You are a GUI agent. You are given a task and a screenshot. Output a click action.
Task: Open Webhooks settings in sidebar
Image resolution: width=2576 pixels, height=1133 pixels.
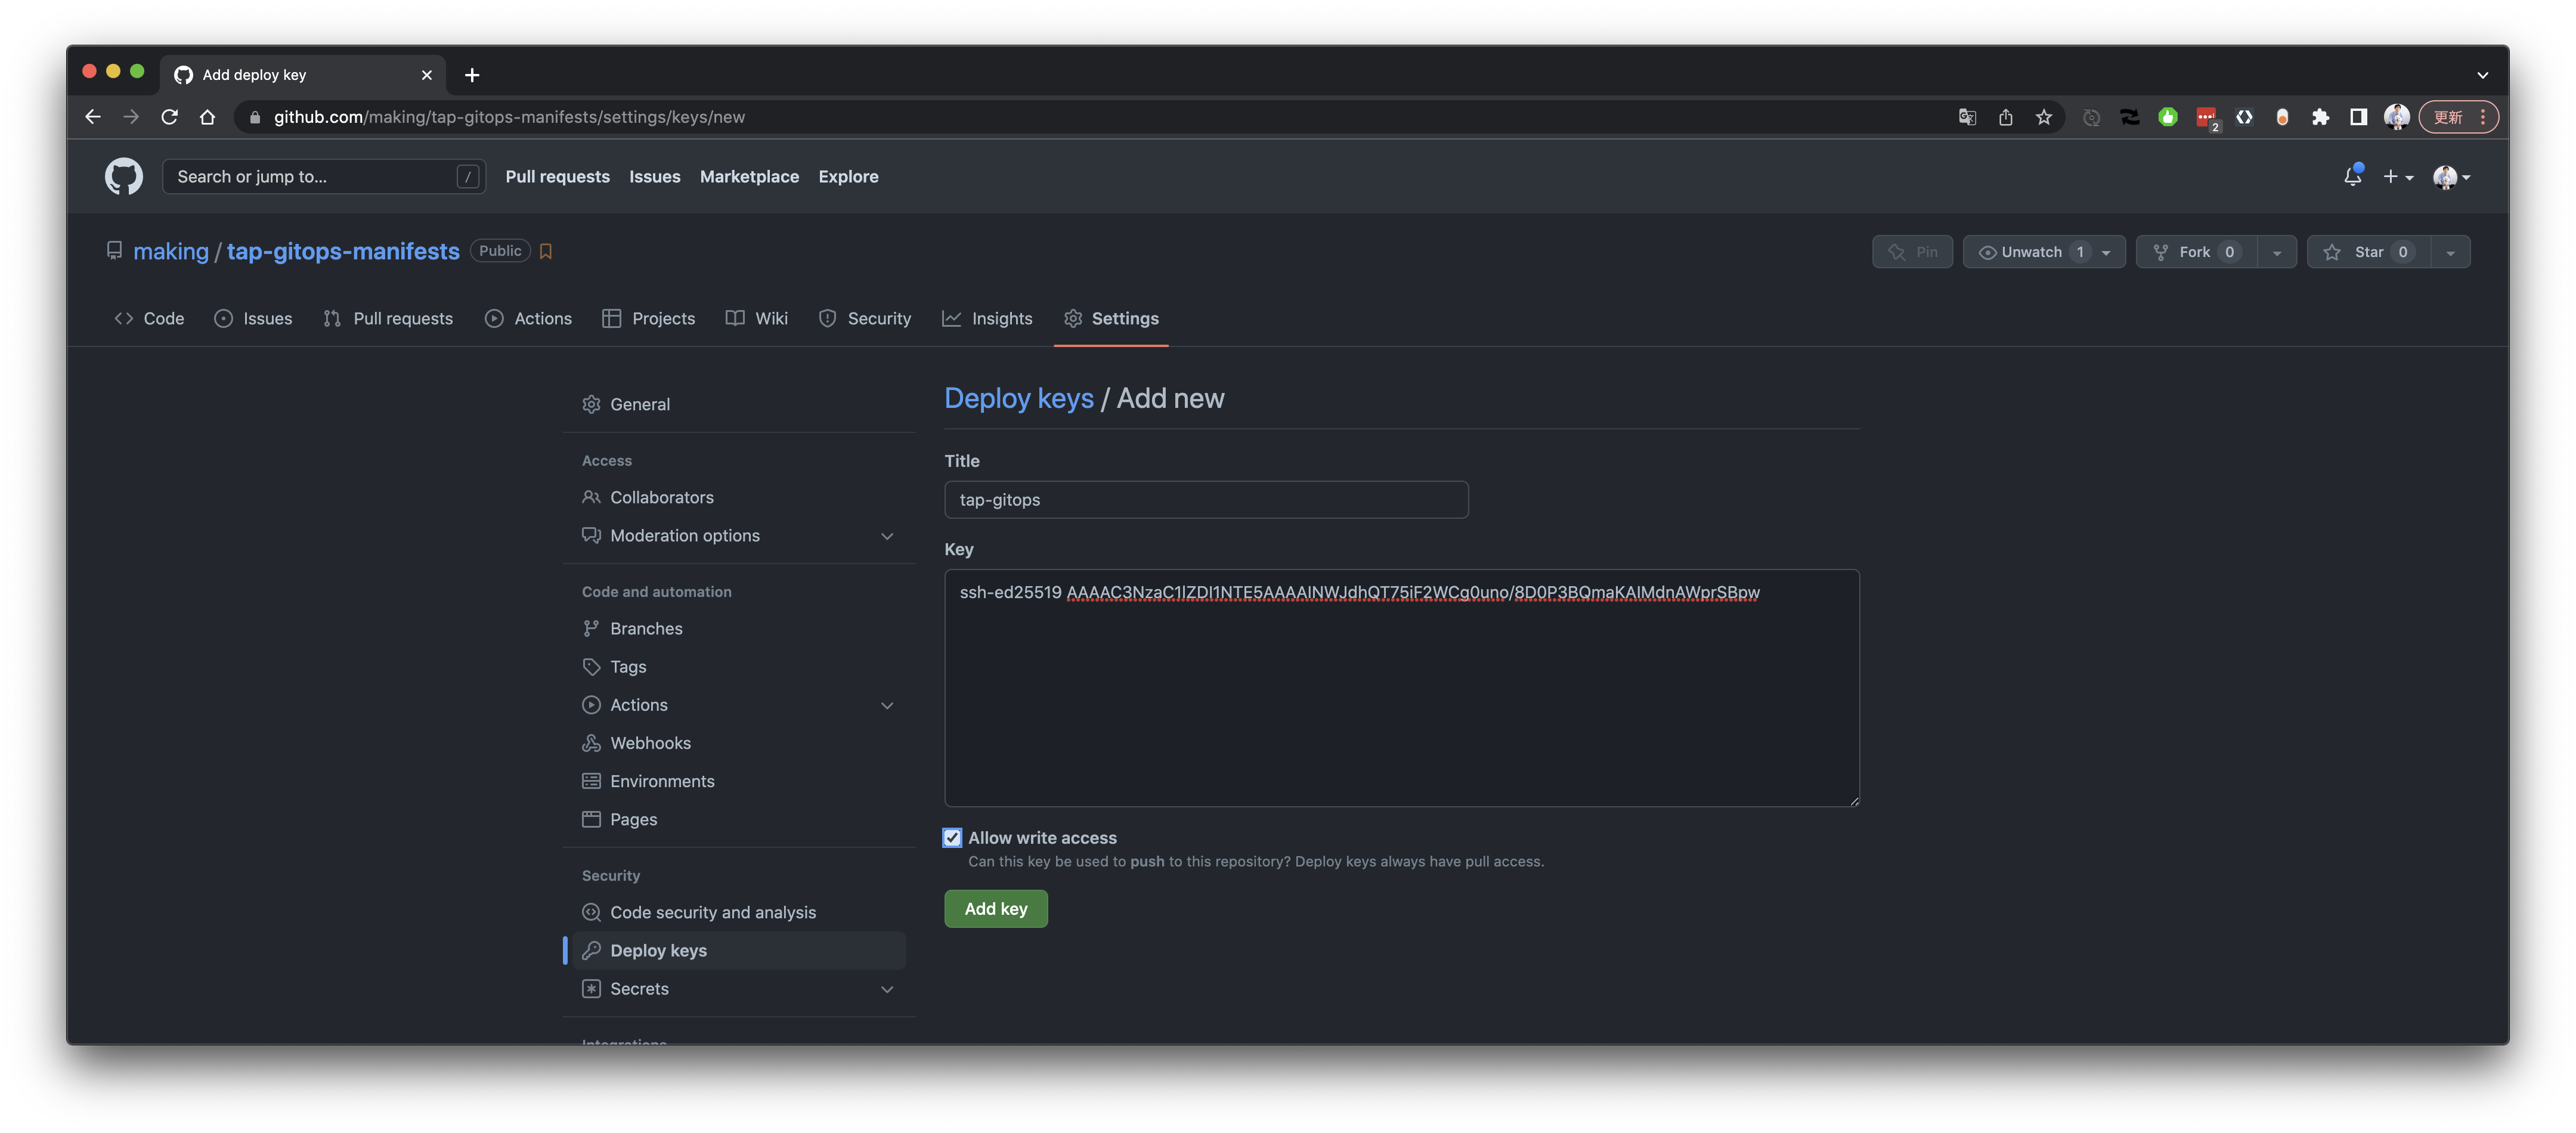pyautogui.click(x=636, y=743)
